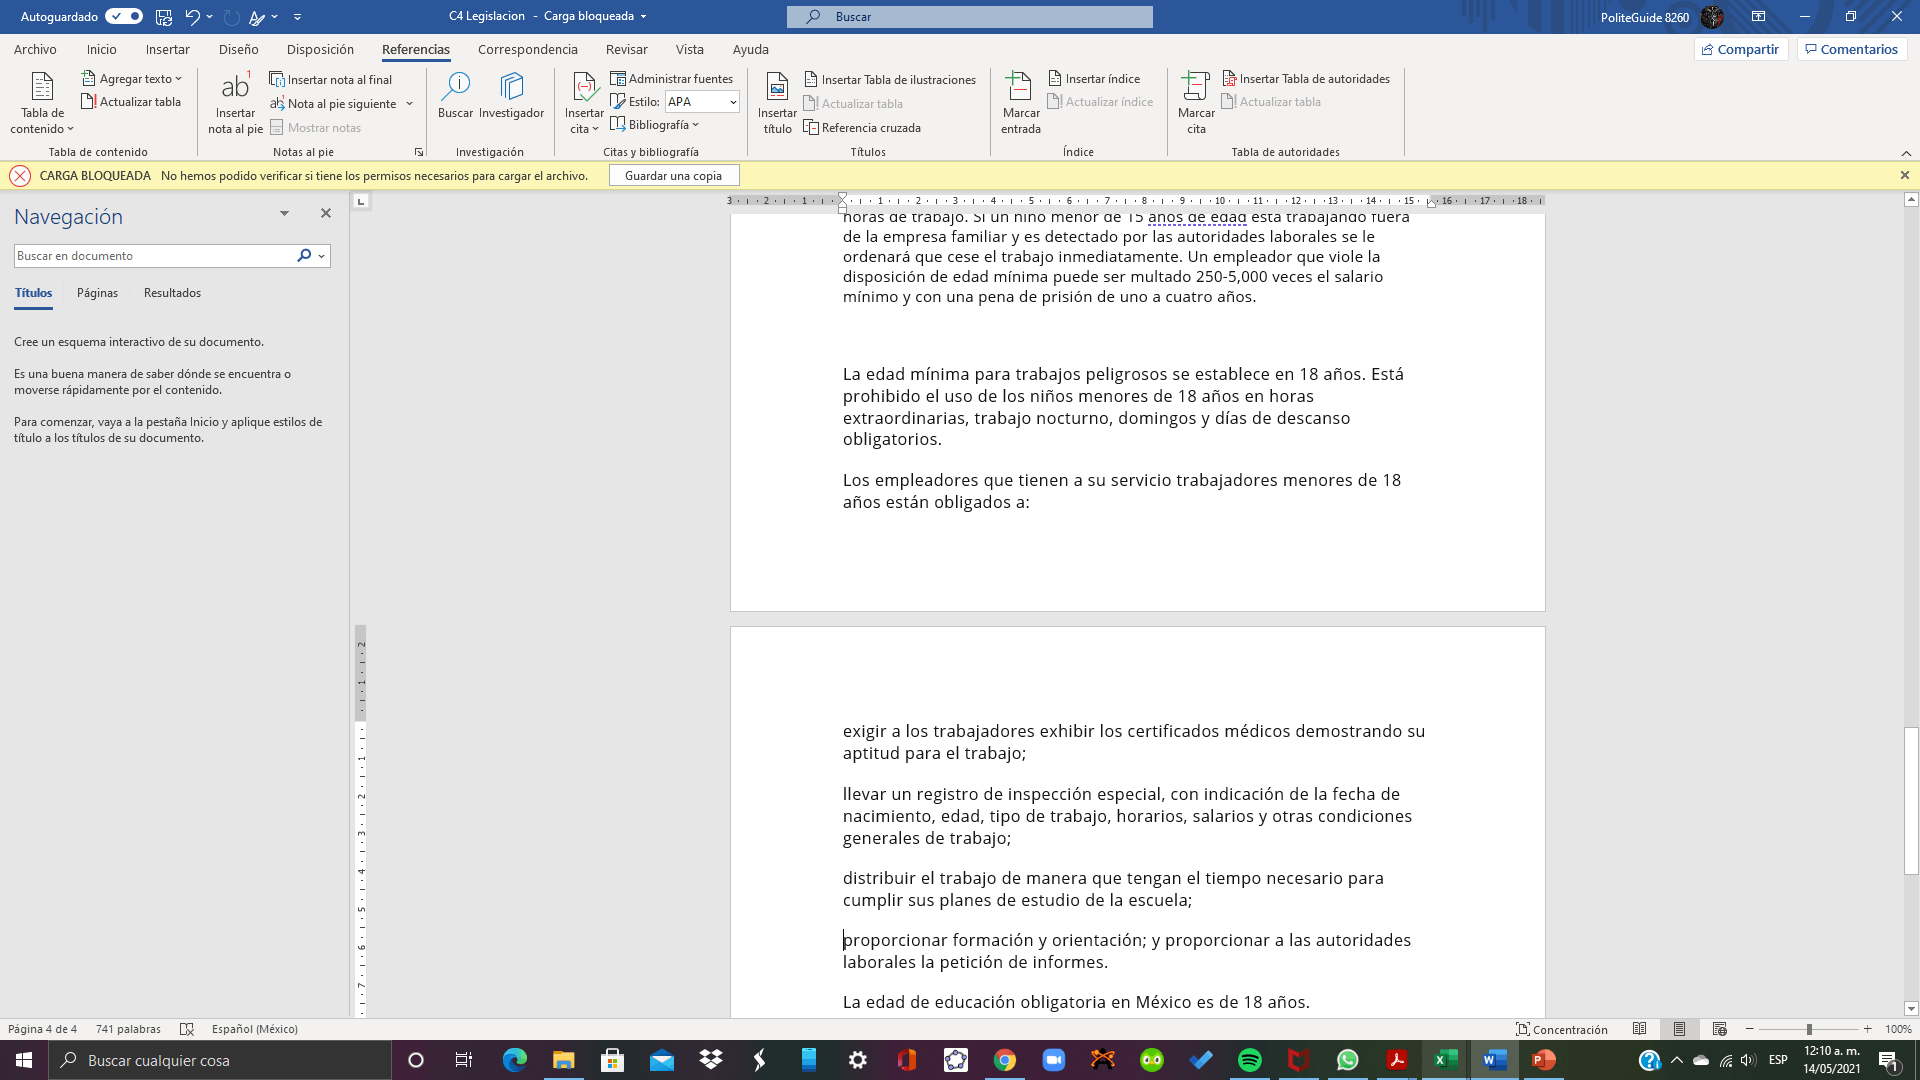Click zoom out minus button
This screenshot has height=1080, width=1920.
pyautogui.click(x=1750, y=1029)
